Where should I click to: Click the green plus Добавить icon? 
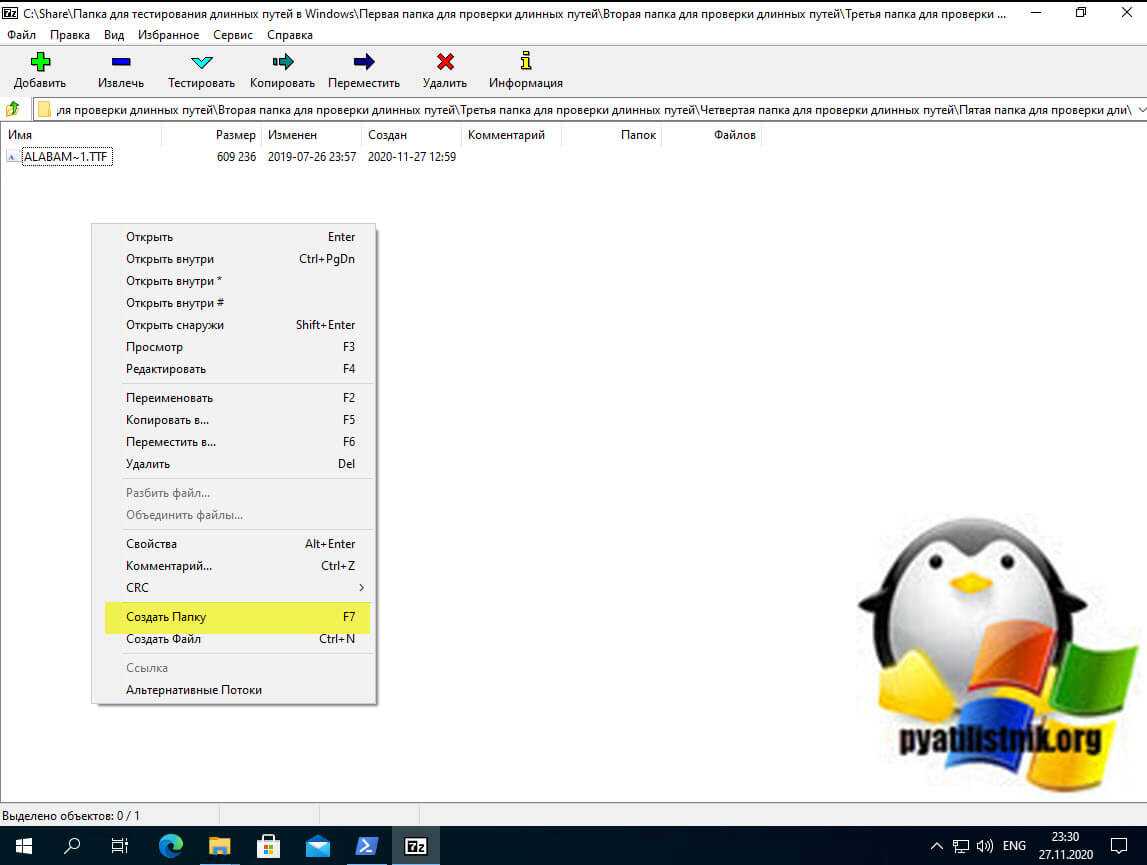40,63
